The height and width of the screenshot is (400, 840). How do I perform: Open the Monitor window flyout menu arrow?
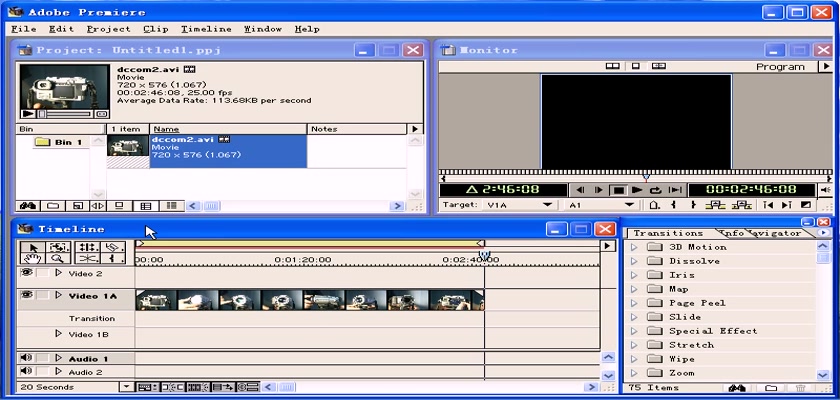coord(826,66)
